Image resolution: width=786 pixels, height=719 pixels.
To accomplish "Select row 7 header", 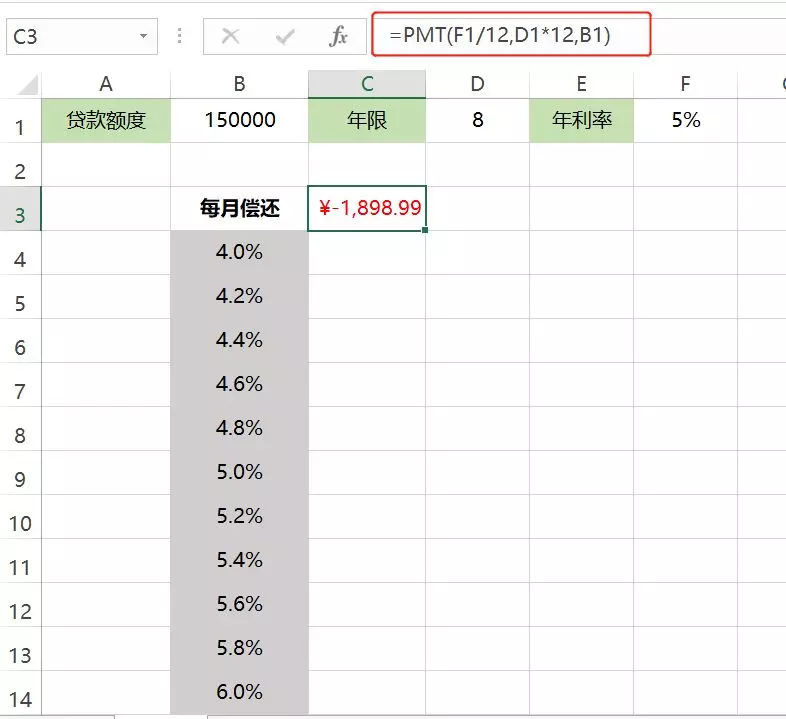I will (x=20, y=385).
